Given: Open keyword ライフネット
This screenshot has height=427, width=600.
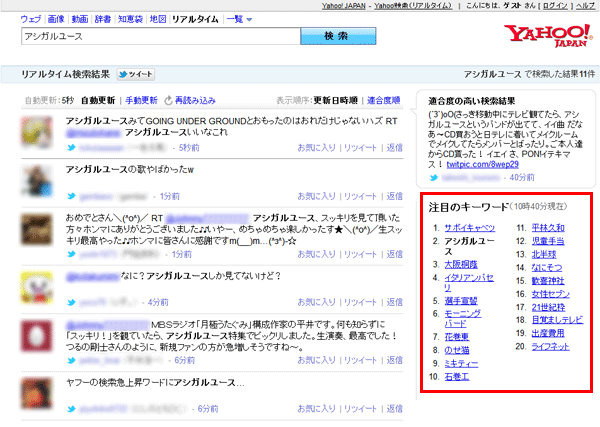Looking at the screenshot, I should coord(550,347).
